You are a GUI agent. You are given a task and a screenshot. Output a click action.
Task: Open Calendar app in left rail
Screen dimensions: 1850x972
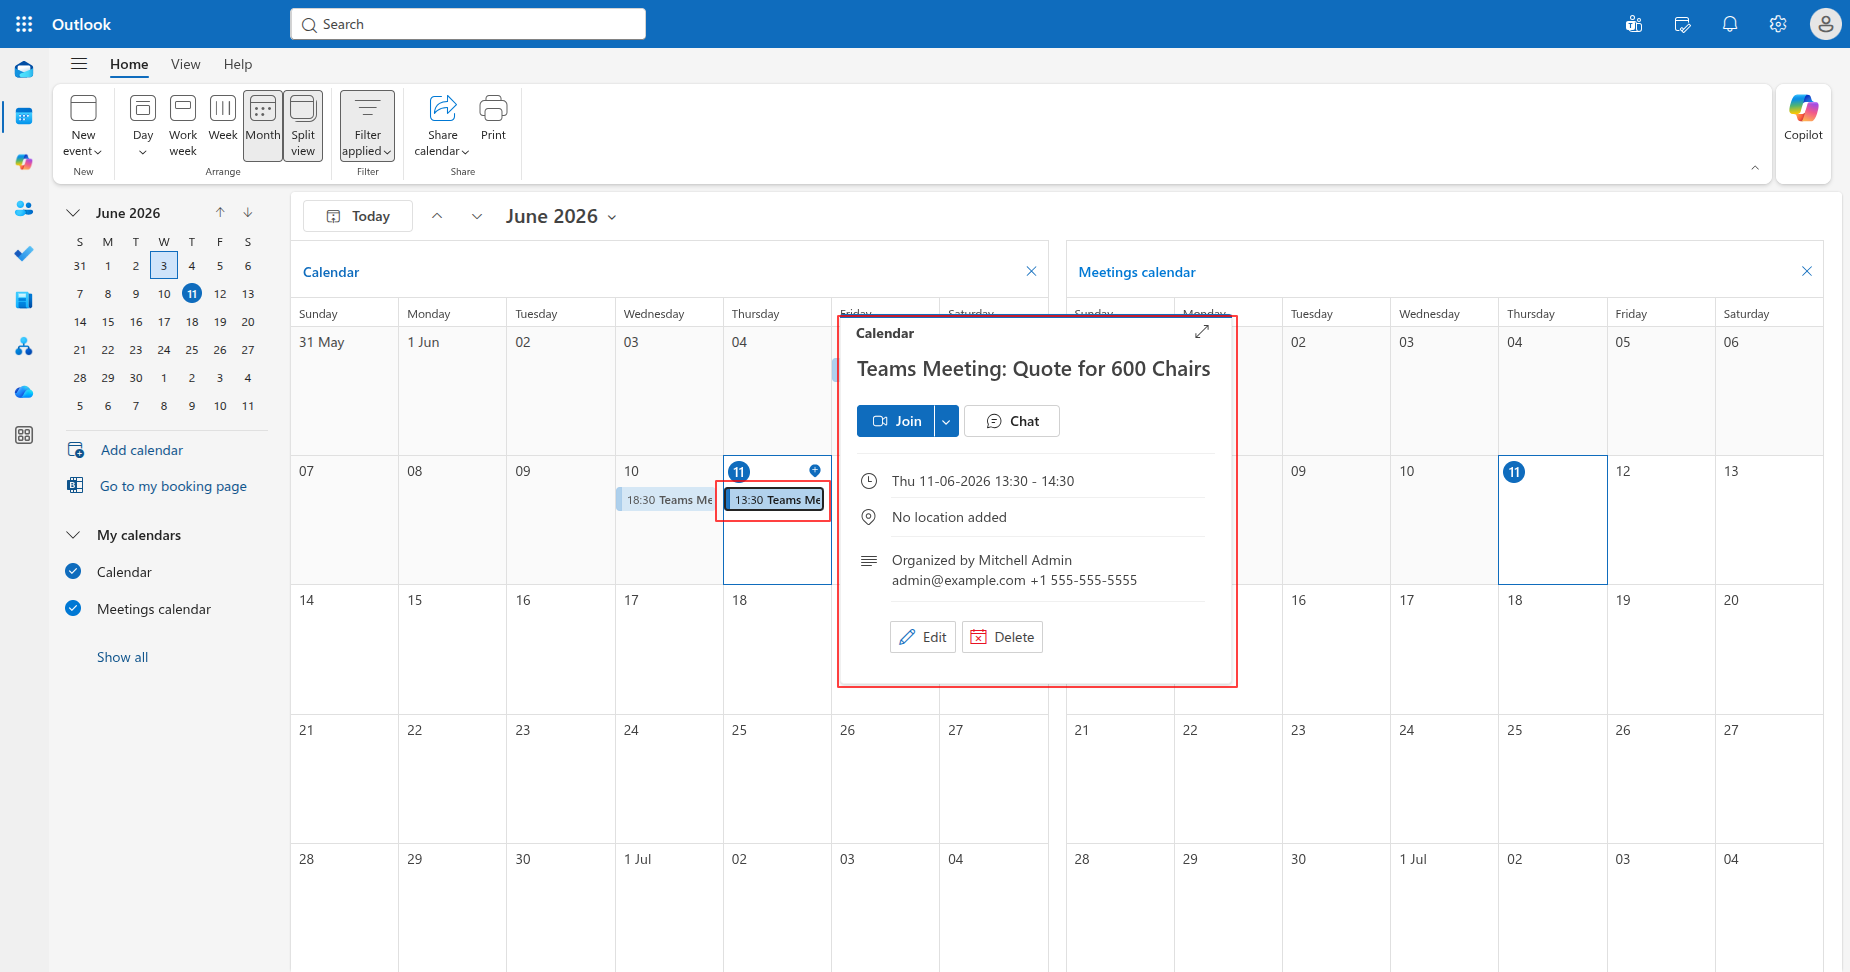point(24,116)
